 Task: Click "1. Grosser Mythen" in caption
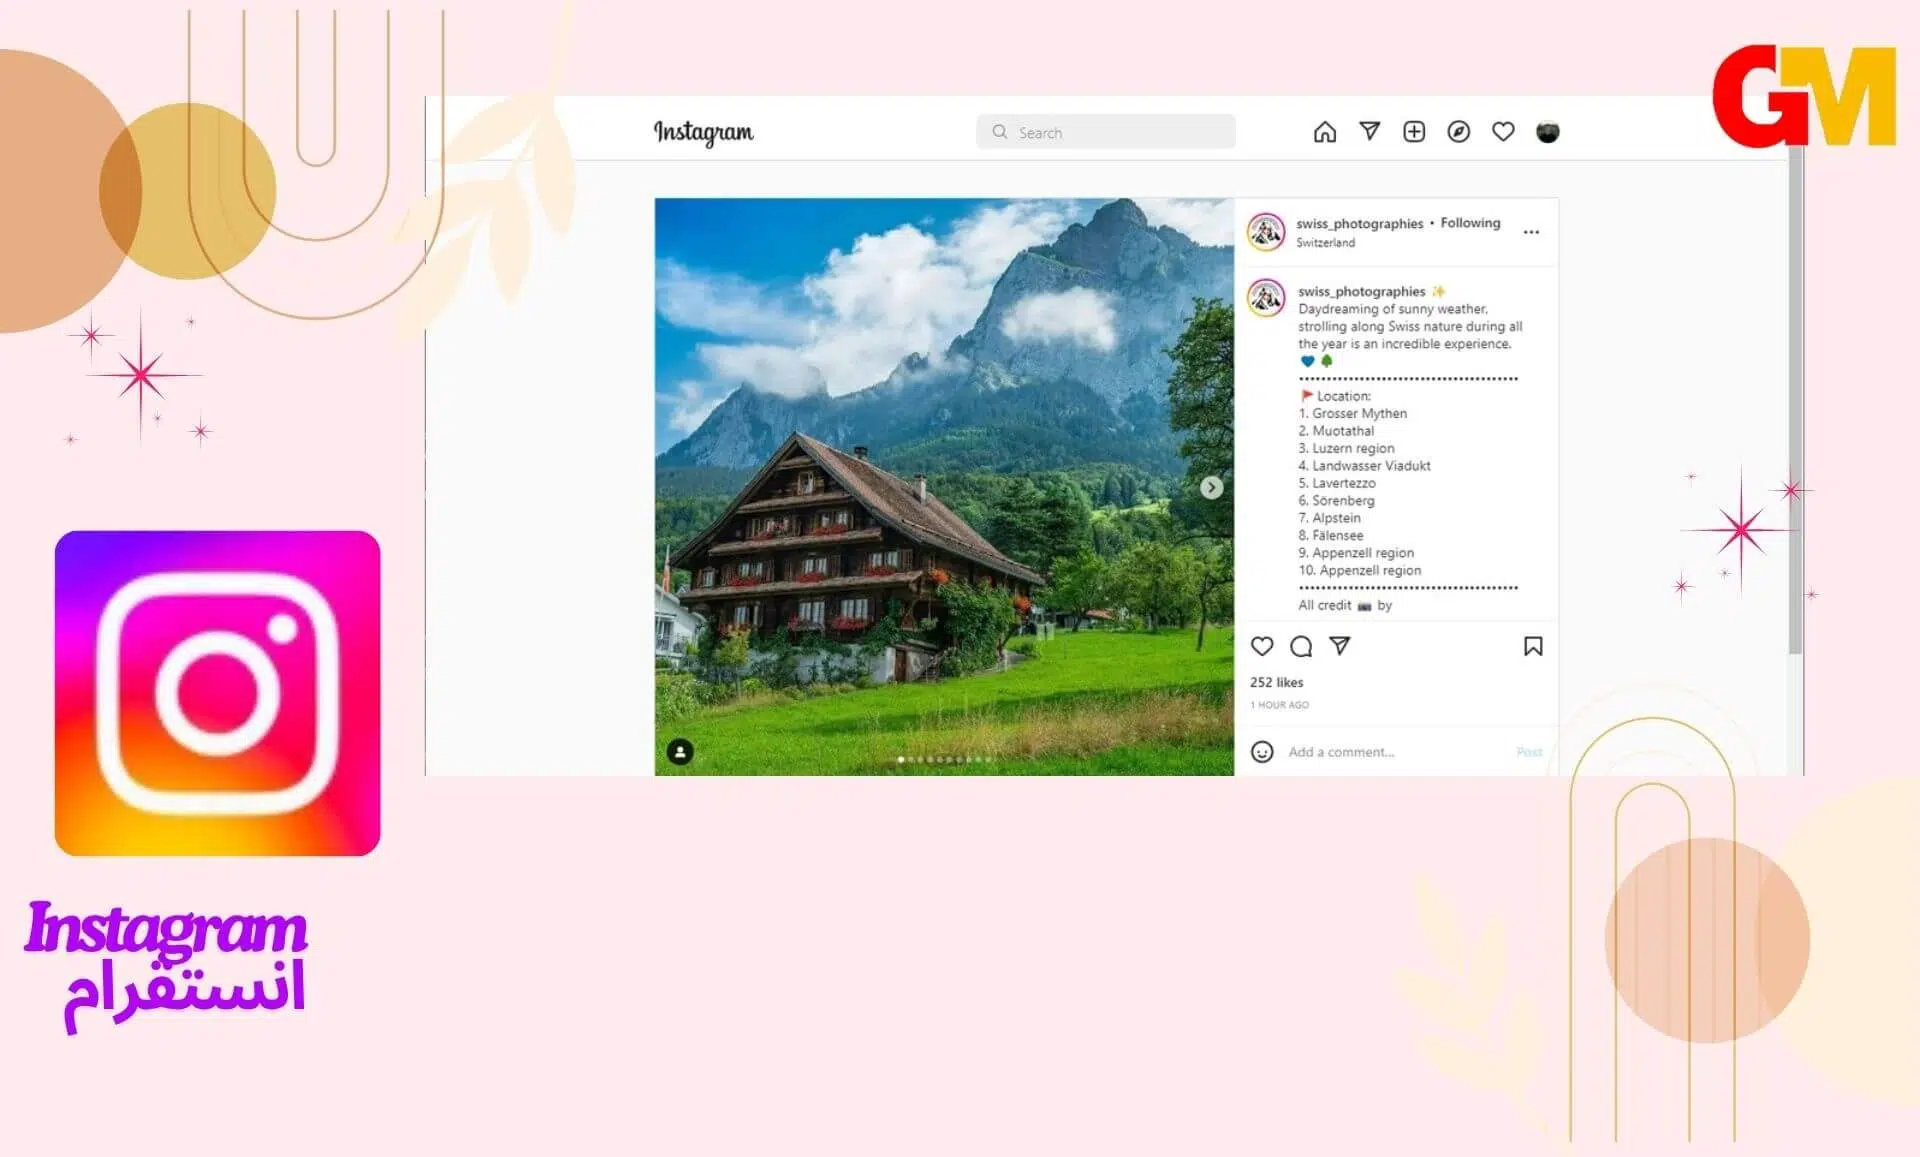pyautogui.click(x=1352, y=413)
